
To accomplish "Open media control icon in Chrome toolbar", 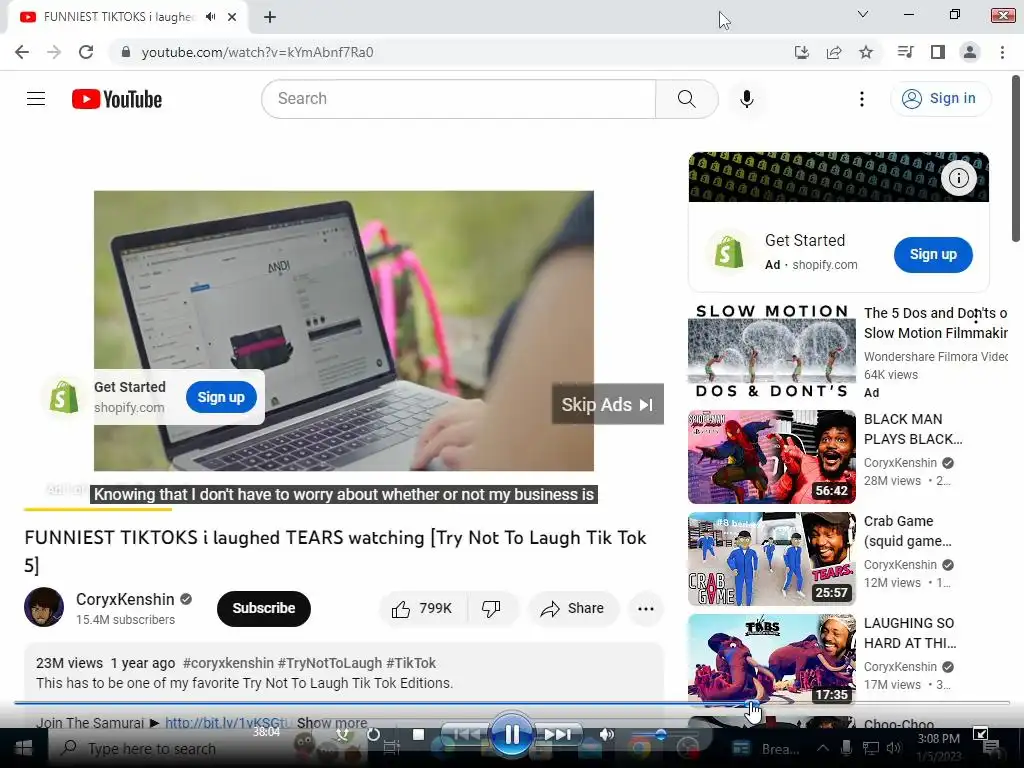I will point(905,52).
